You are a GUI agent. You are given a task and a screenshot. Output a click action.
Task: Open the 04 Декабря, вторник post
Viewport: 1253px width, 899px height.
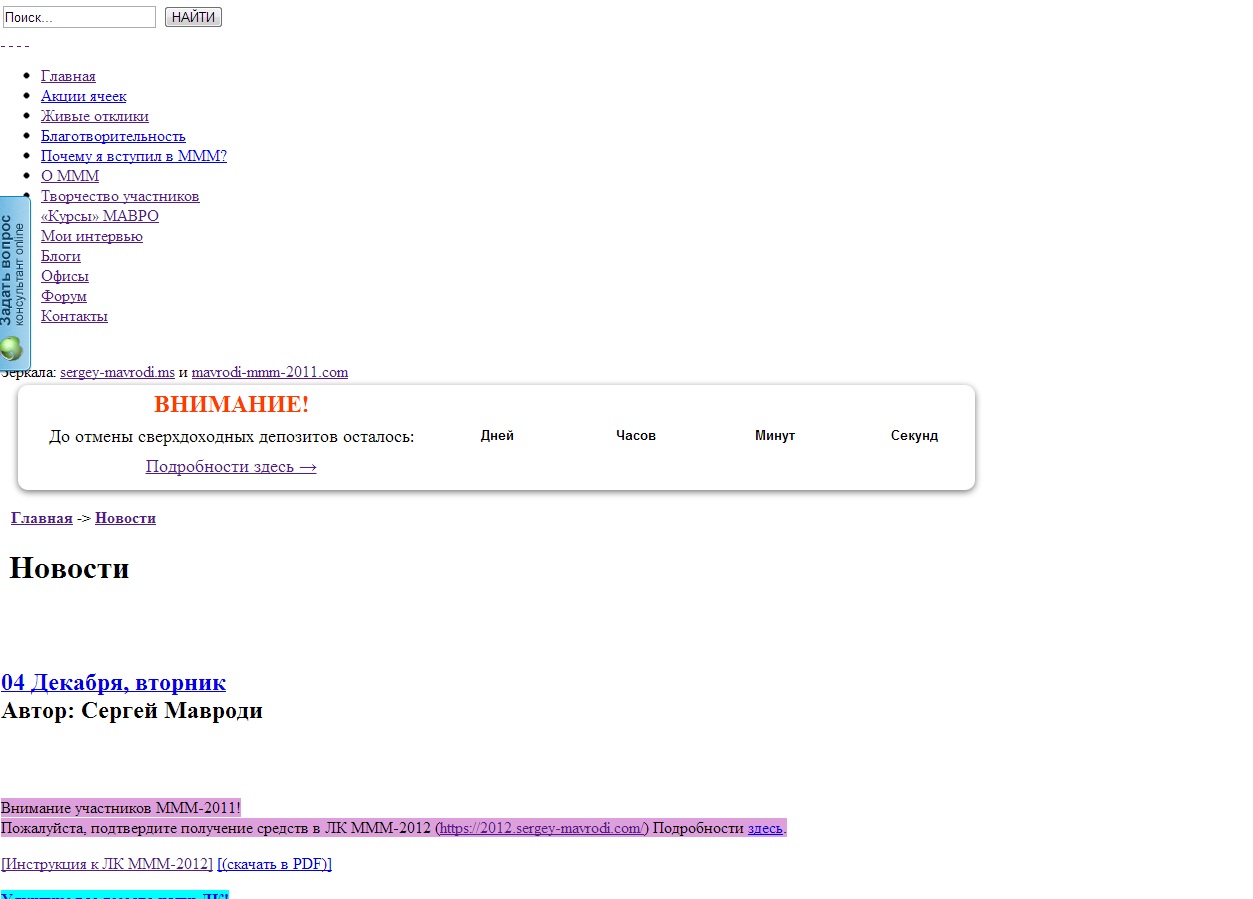[114, 682]
